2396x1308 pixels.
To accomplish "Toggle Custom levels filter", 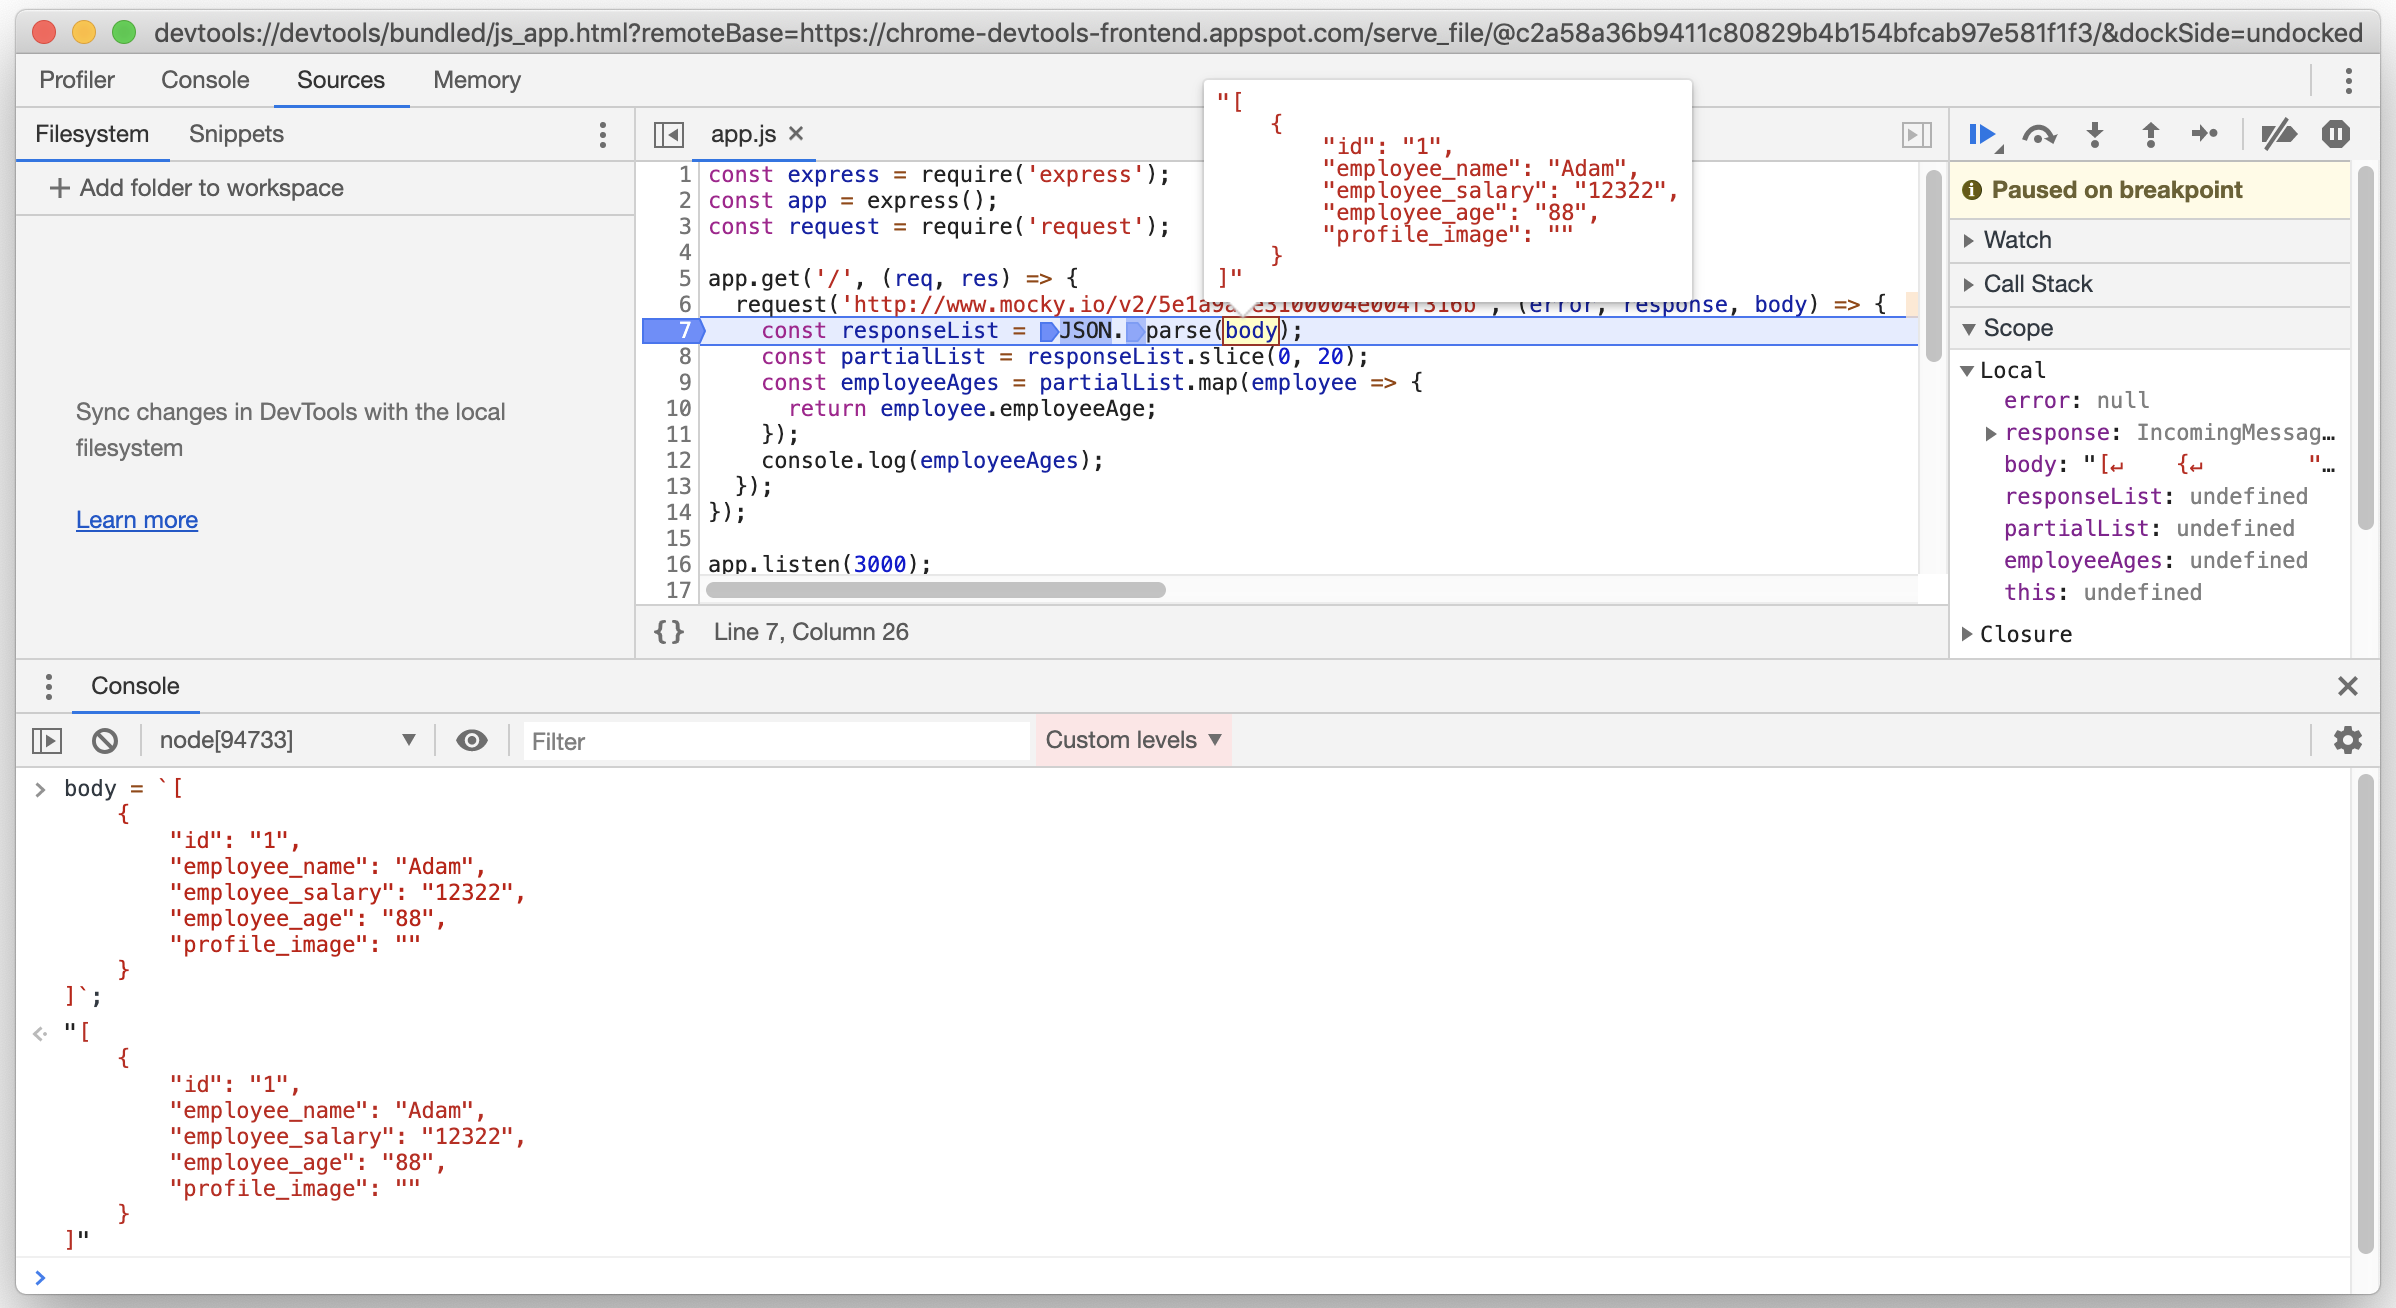I will click(1131, 740).
